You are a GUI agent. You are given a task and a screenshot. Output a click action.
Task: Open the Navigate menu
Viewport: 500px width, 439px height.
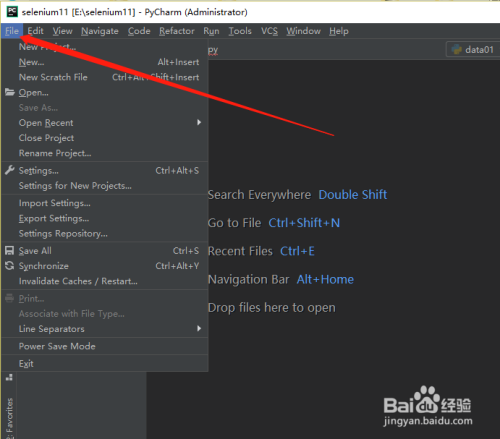[x=100, y=31]
